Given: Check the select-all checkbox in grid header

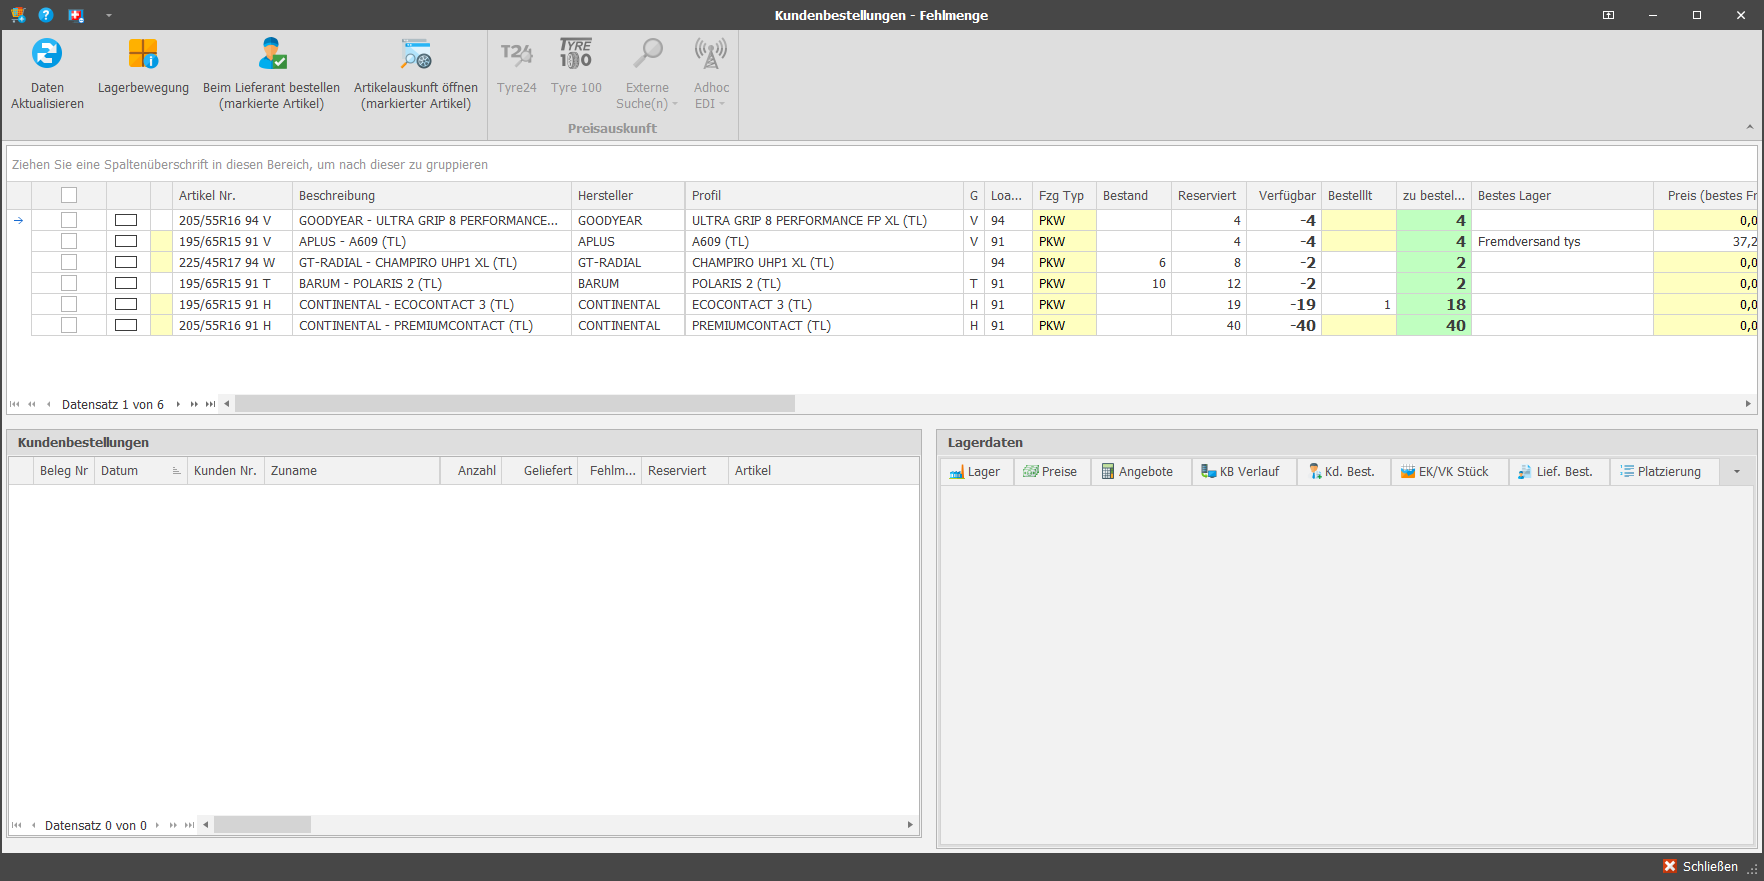Looking at the screenshot, I should point(69,195).
